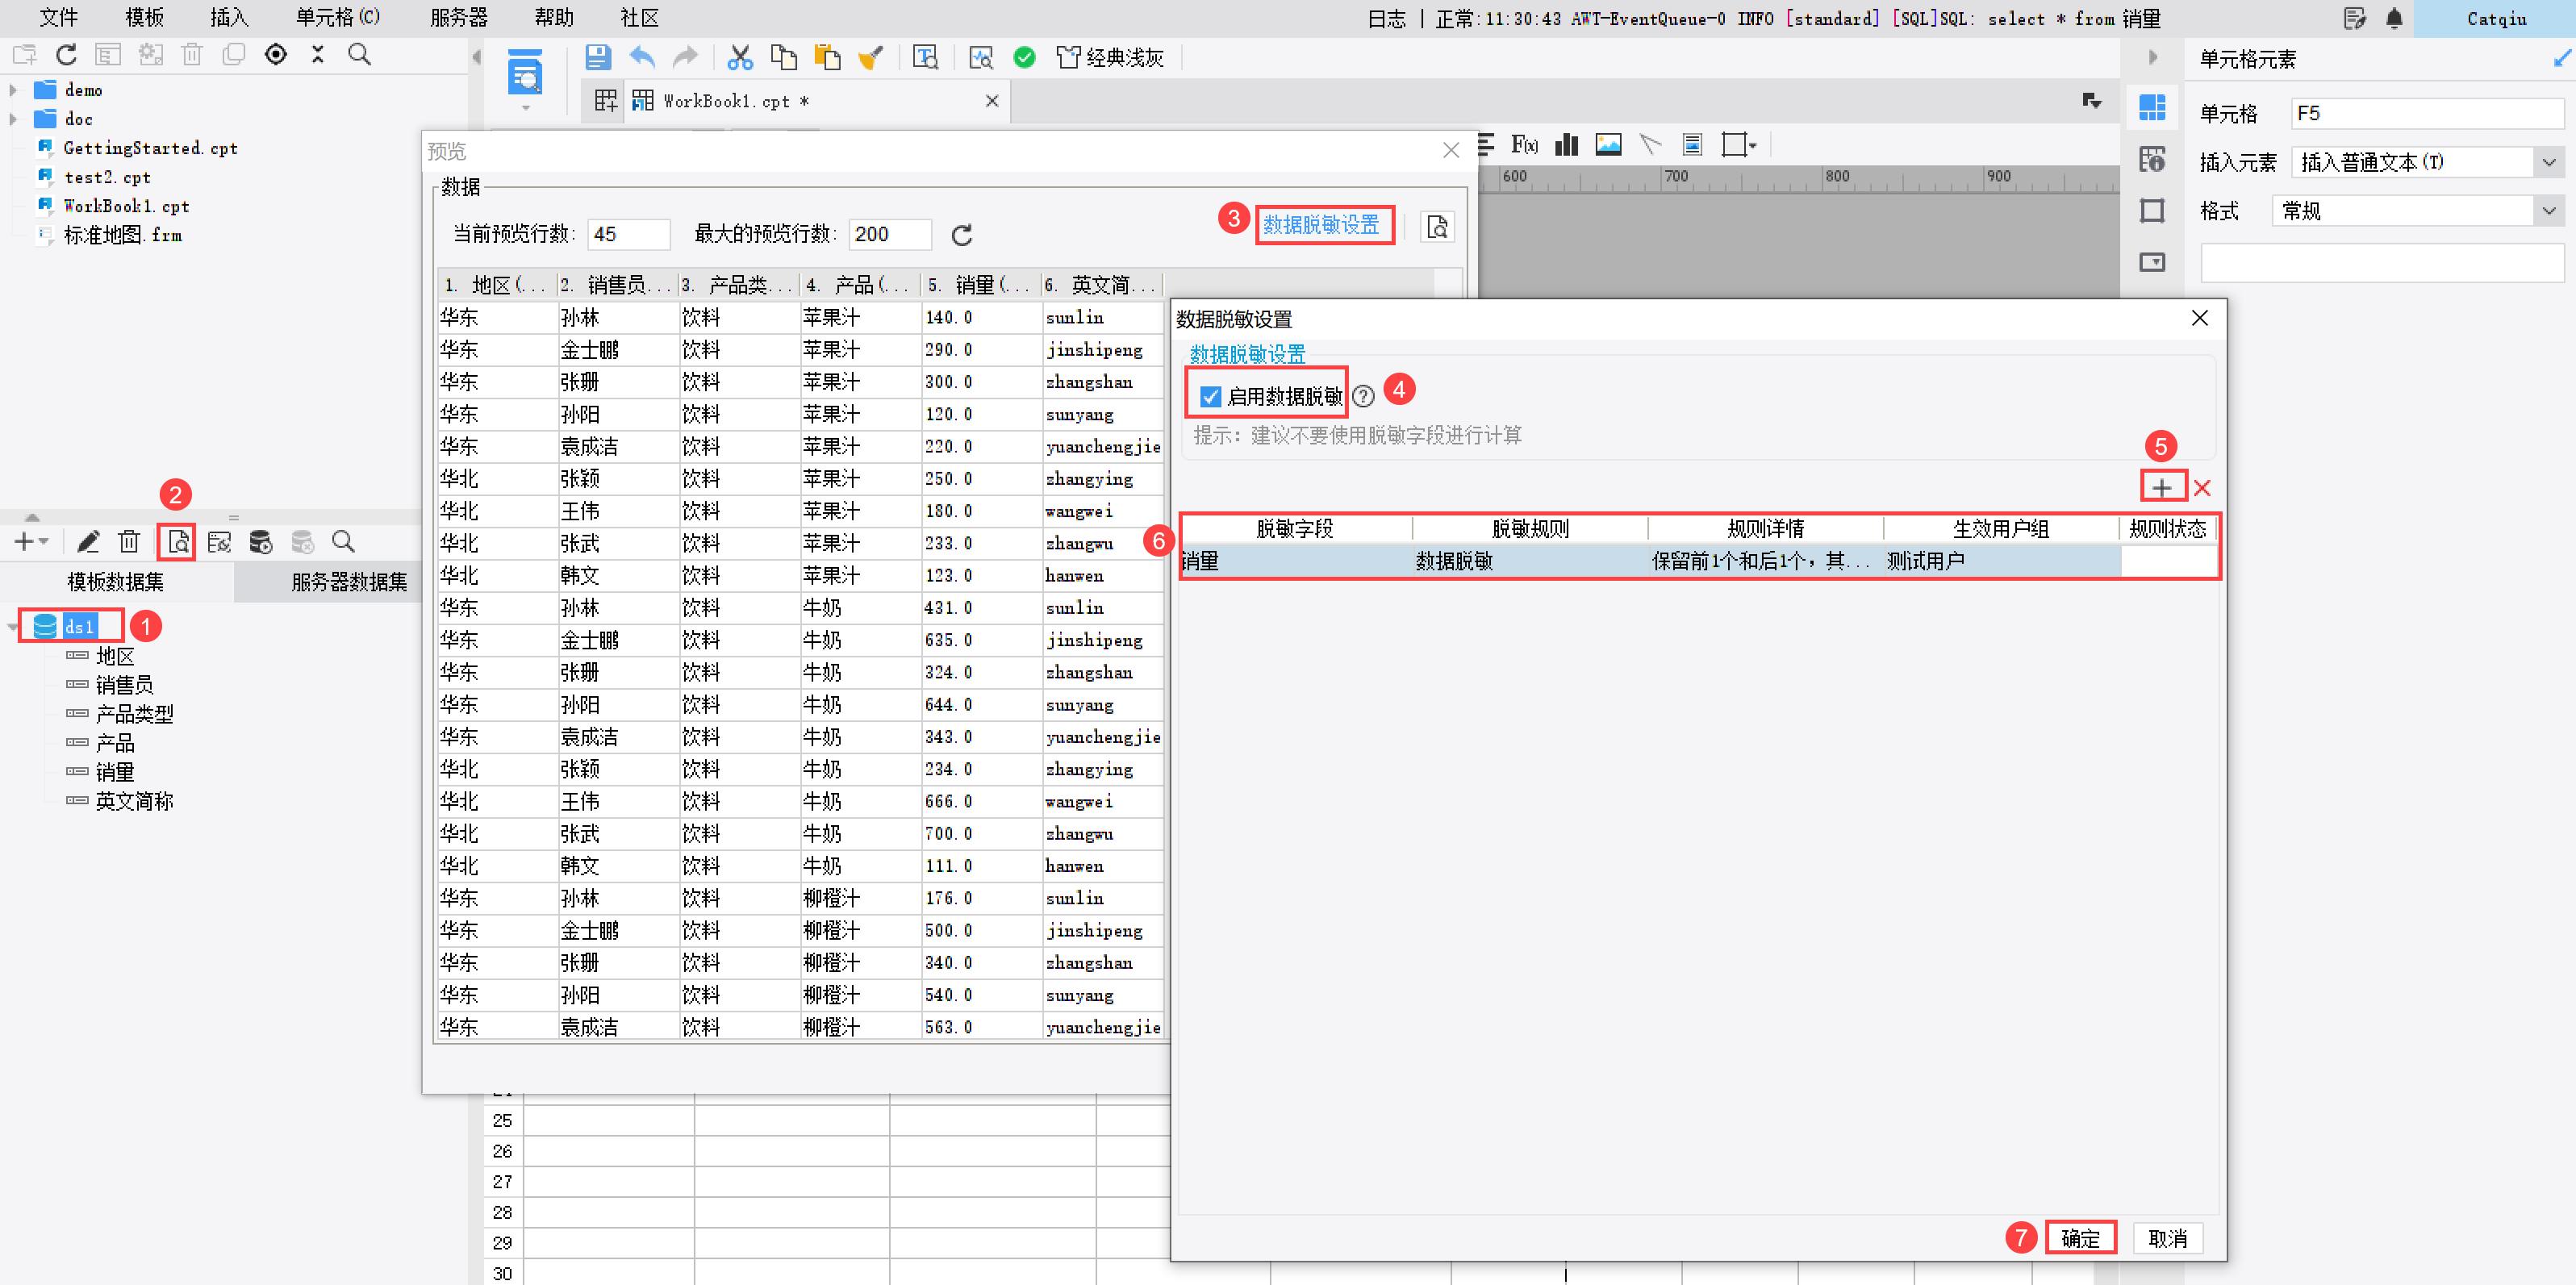Switch to the 服务器数据集 tab
This screenshot has width=2576, height=1285.
point(348,582)
